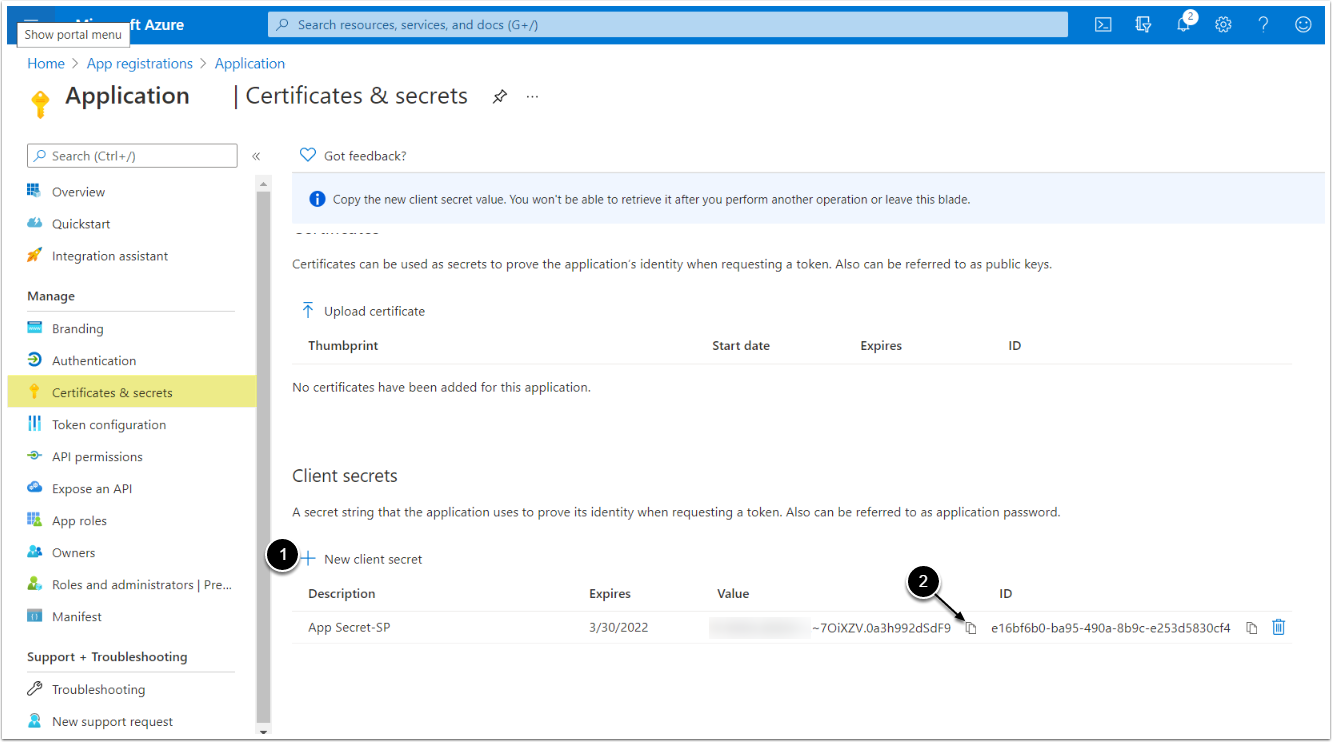Open the portal settings gear icon
The height and width of the screenshot is (742, 1332).
pyautogui.click(x=1223, y=25)
